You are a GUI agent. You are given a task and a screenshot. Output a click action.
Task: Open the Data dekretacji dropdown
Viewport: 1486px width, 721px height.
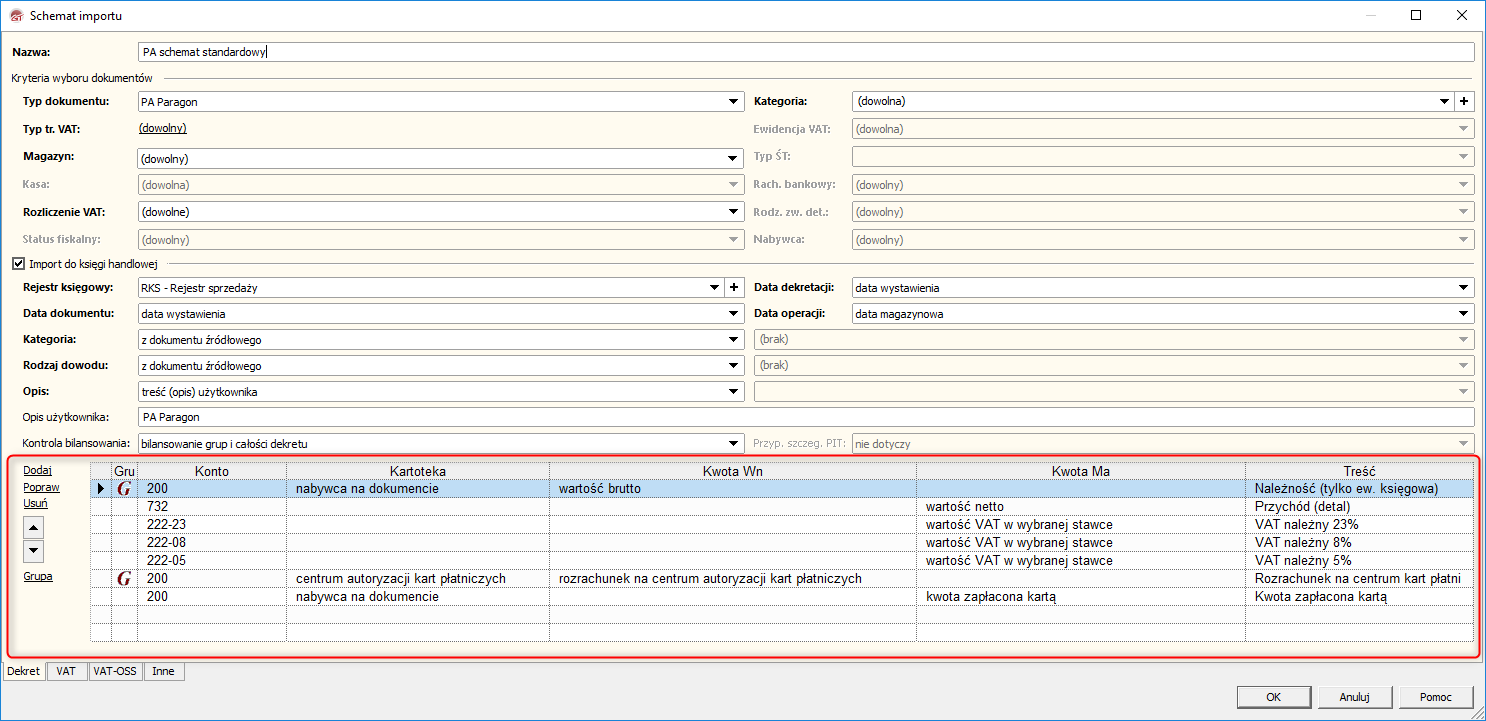[x=1464, y=288]
